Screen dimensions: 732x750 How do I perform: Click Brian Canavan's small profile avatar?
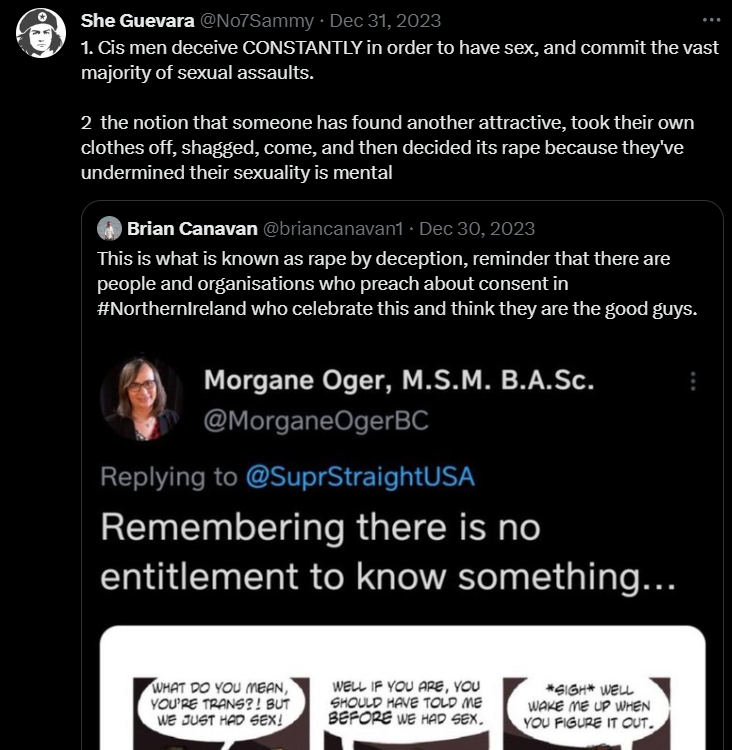[x=109, y=229]
